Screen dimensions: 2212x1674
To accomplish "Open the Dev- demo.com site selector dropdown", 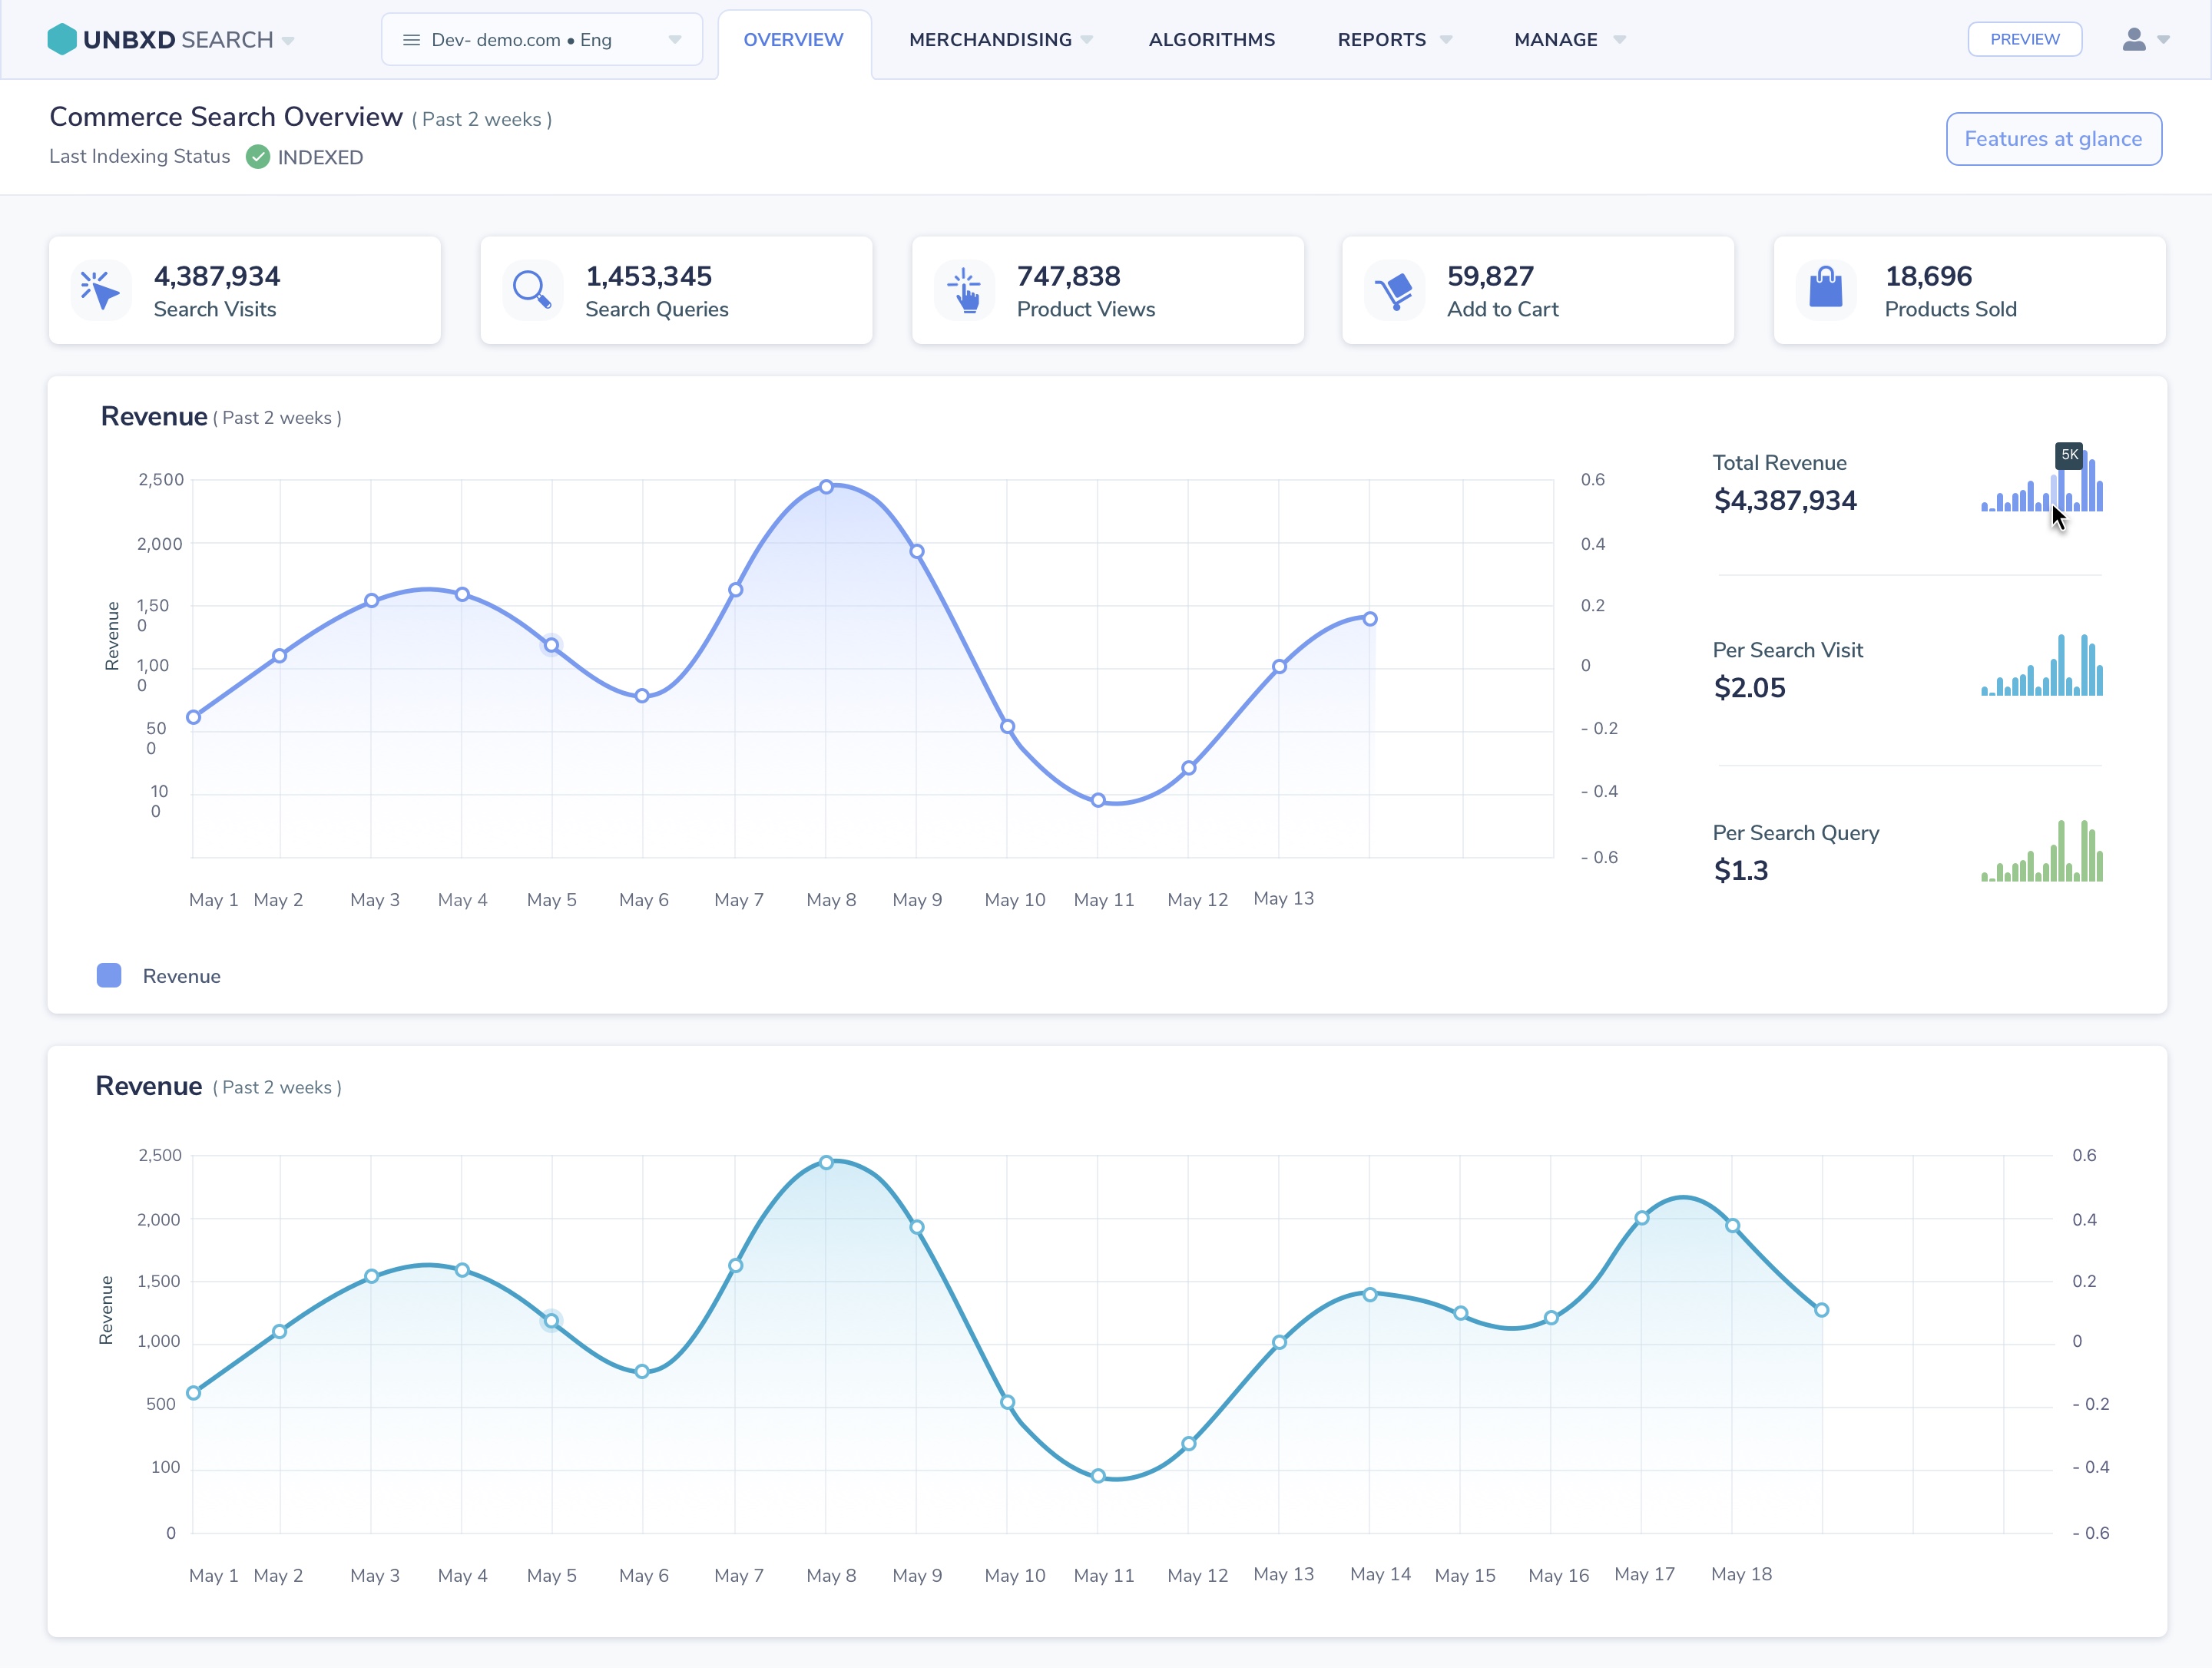I will 542,40.
